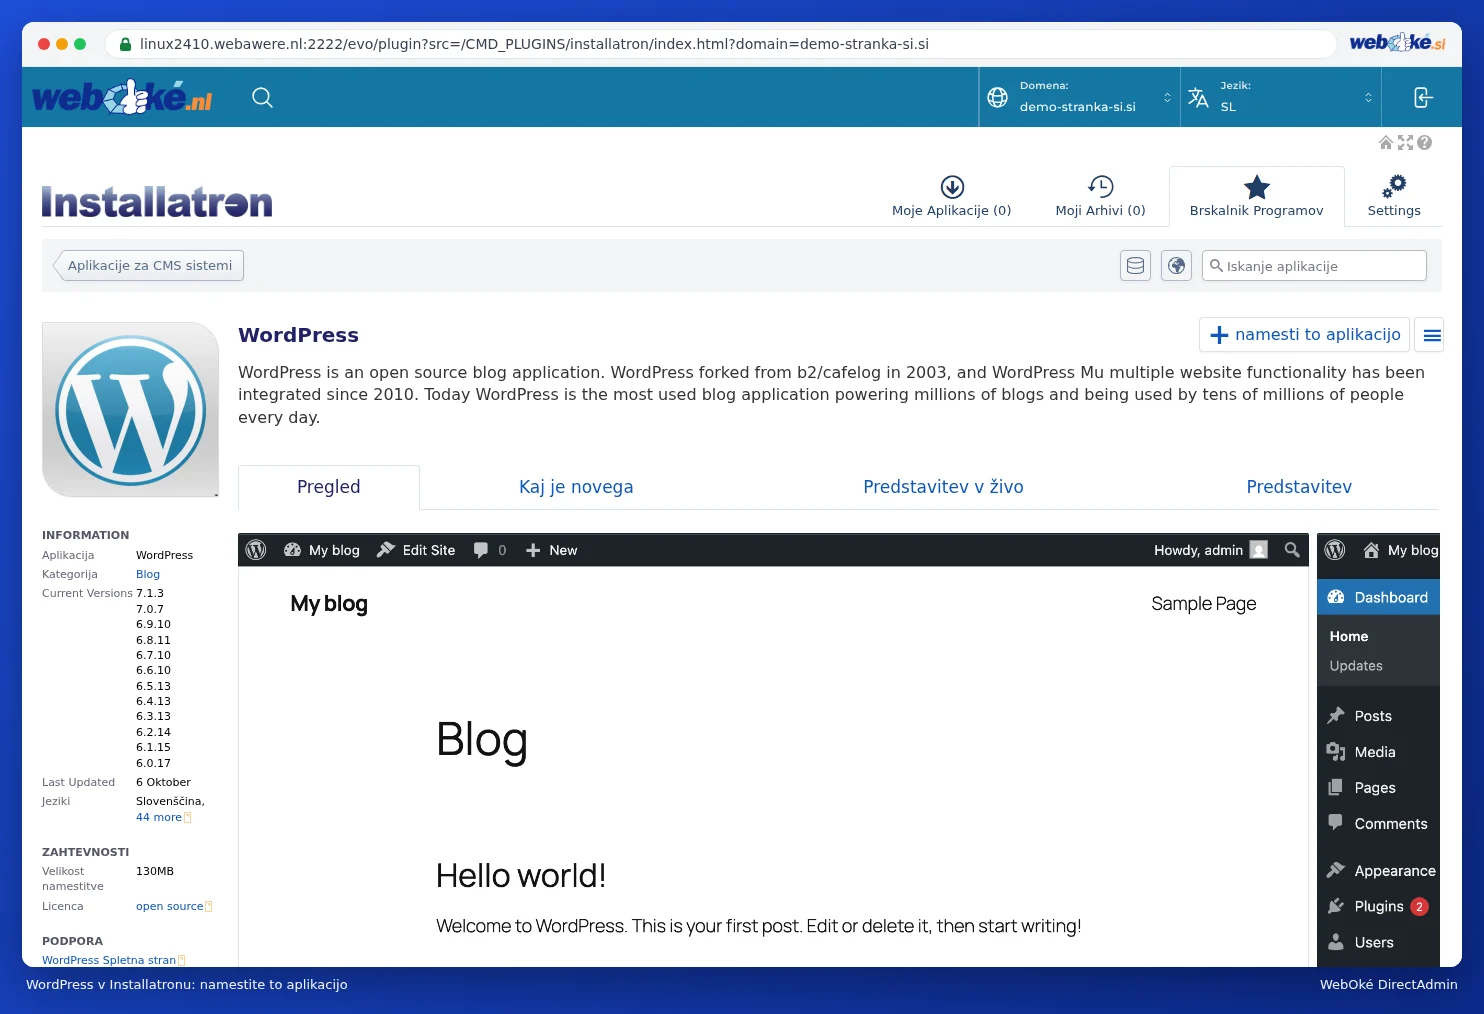The image size is (1484, 1014).
Task: Click the logout icon in the header
Action: [1423, 97]
